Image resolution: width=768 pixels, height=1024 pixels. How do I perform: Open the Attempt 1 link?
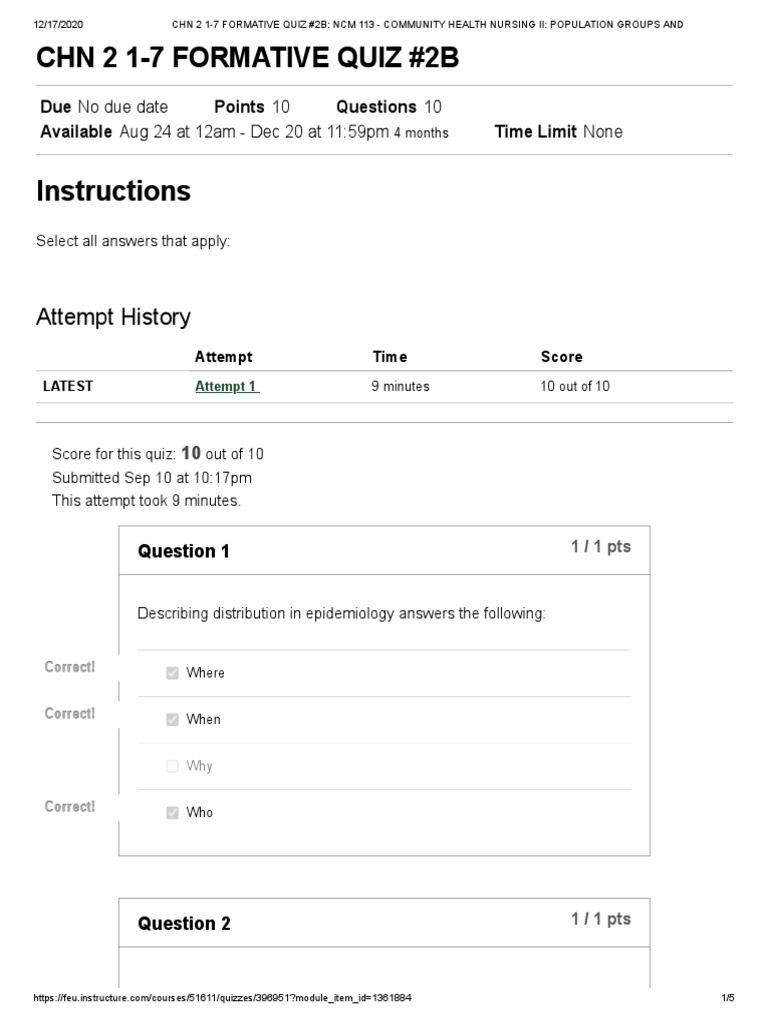pos(226,386)
